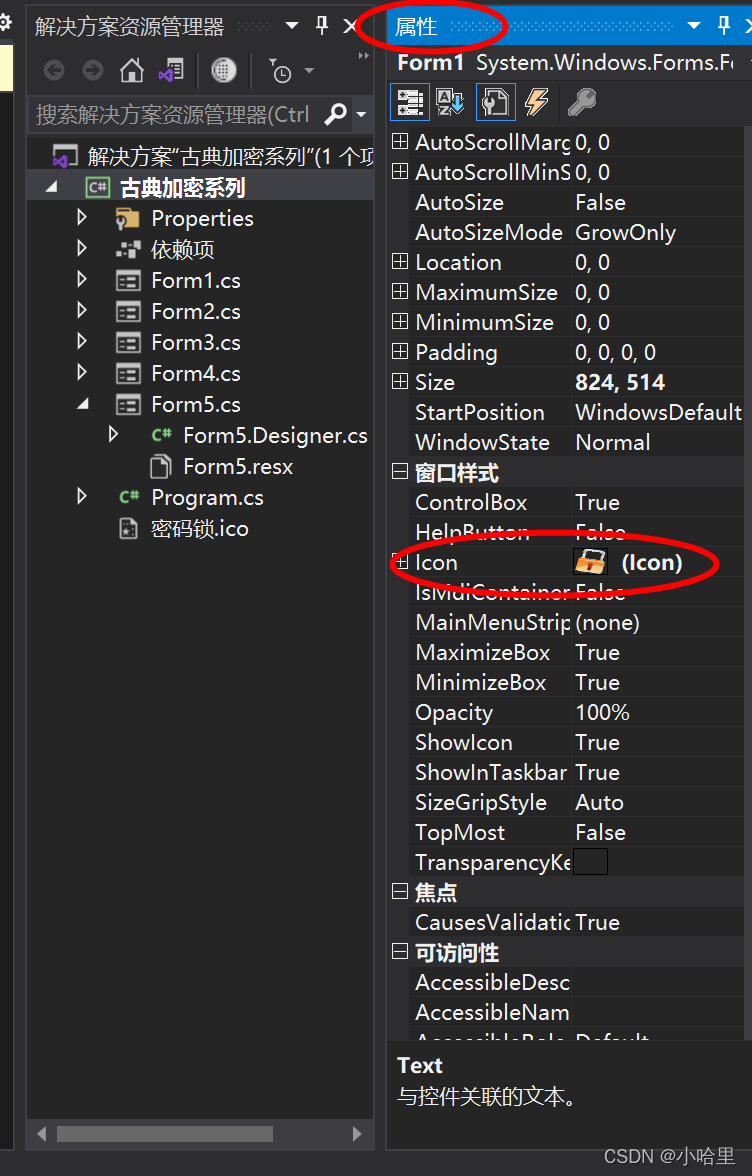Select the Opacity value 100%
752x1176 pixels.
(602, 712)
